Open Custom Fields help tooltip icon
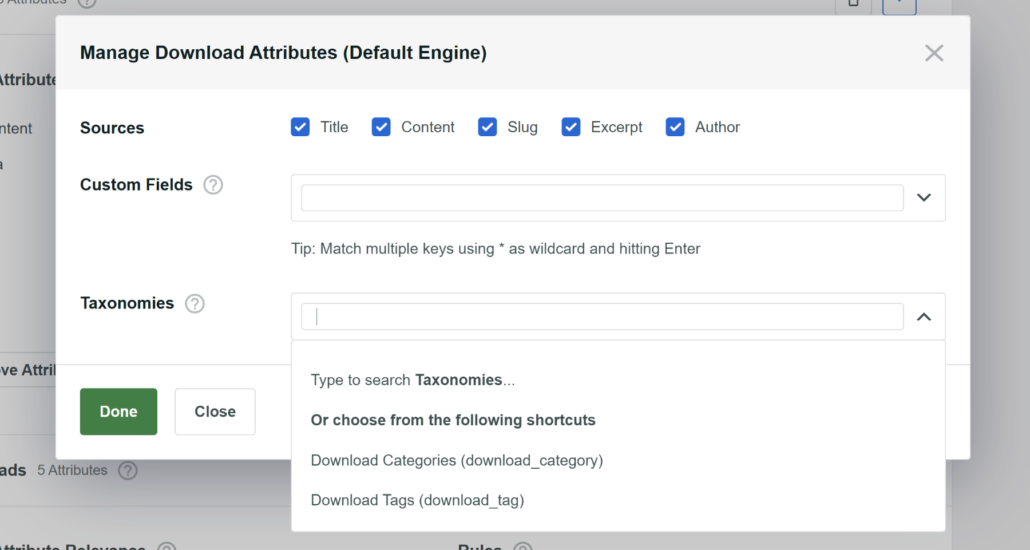This screenshot has width=1030, height=550. point(213,185)
